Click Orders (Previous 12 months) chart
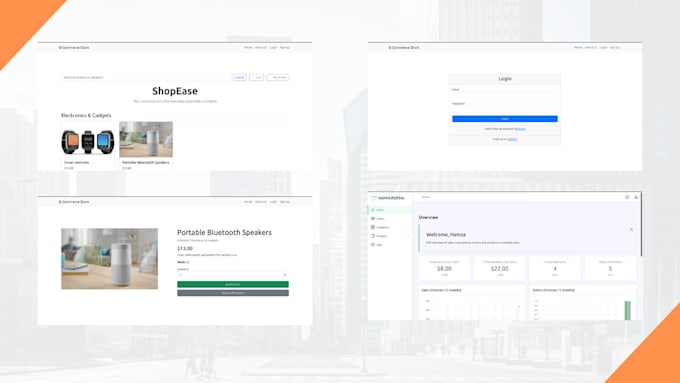The height and width of the screenshot is (383, 680). (582, 303)
